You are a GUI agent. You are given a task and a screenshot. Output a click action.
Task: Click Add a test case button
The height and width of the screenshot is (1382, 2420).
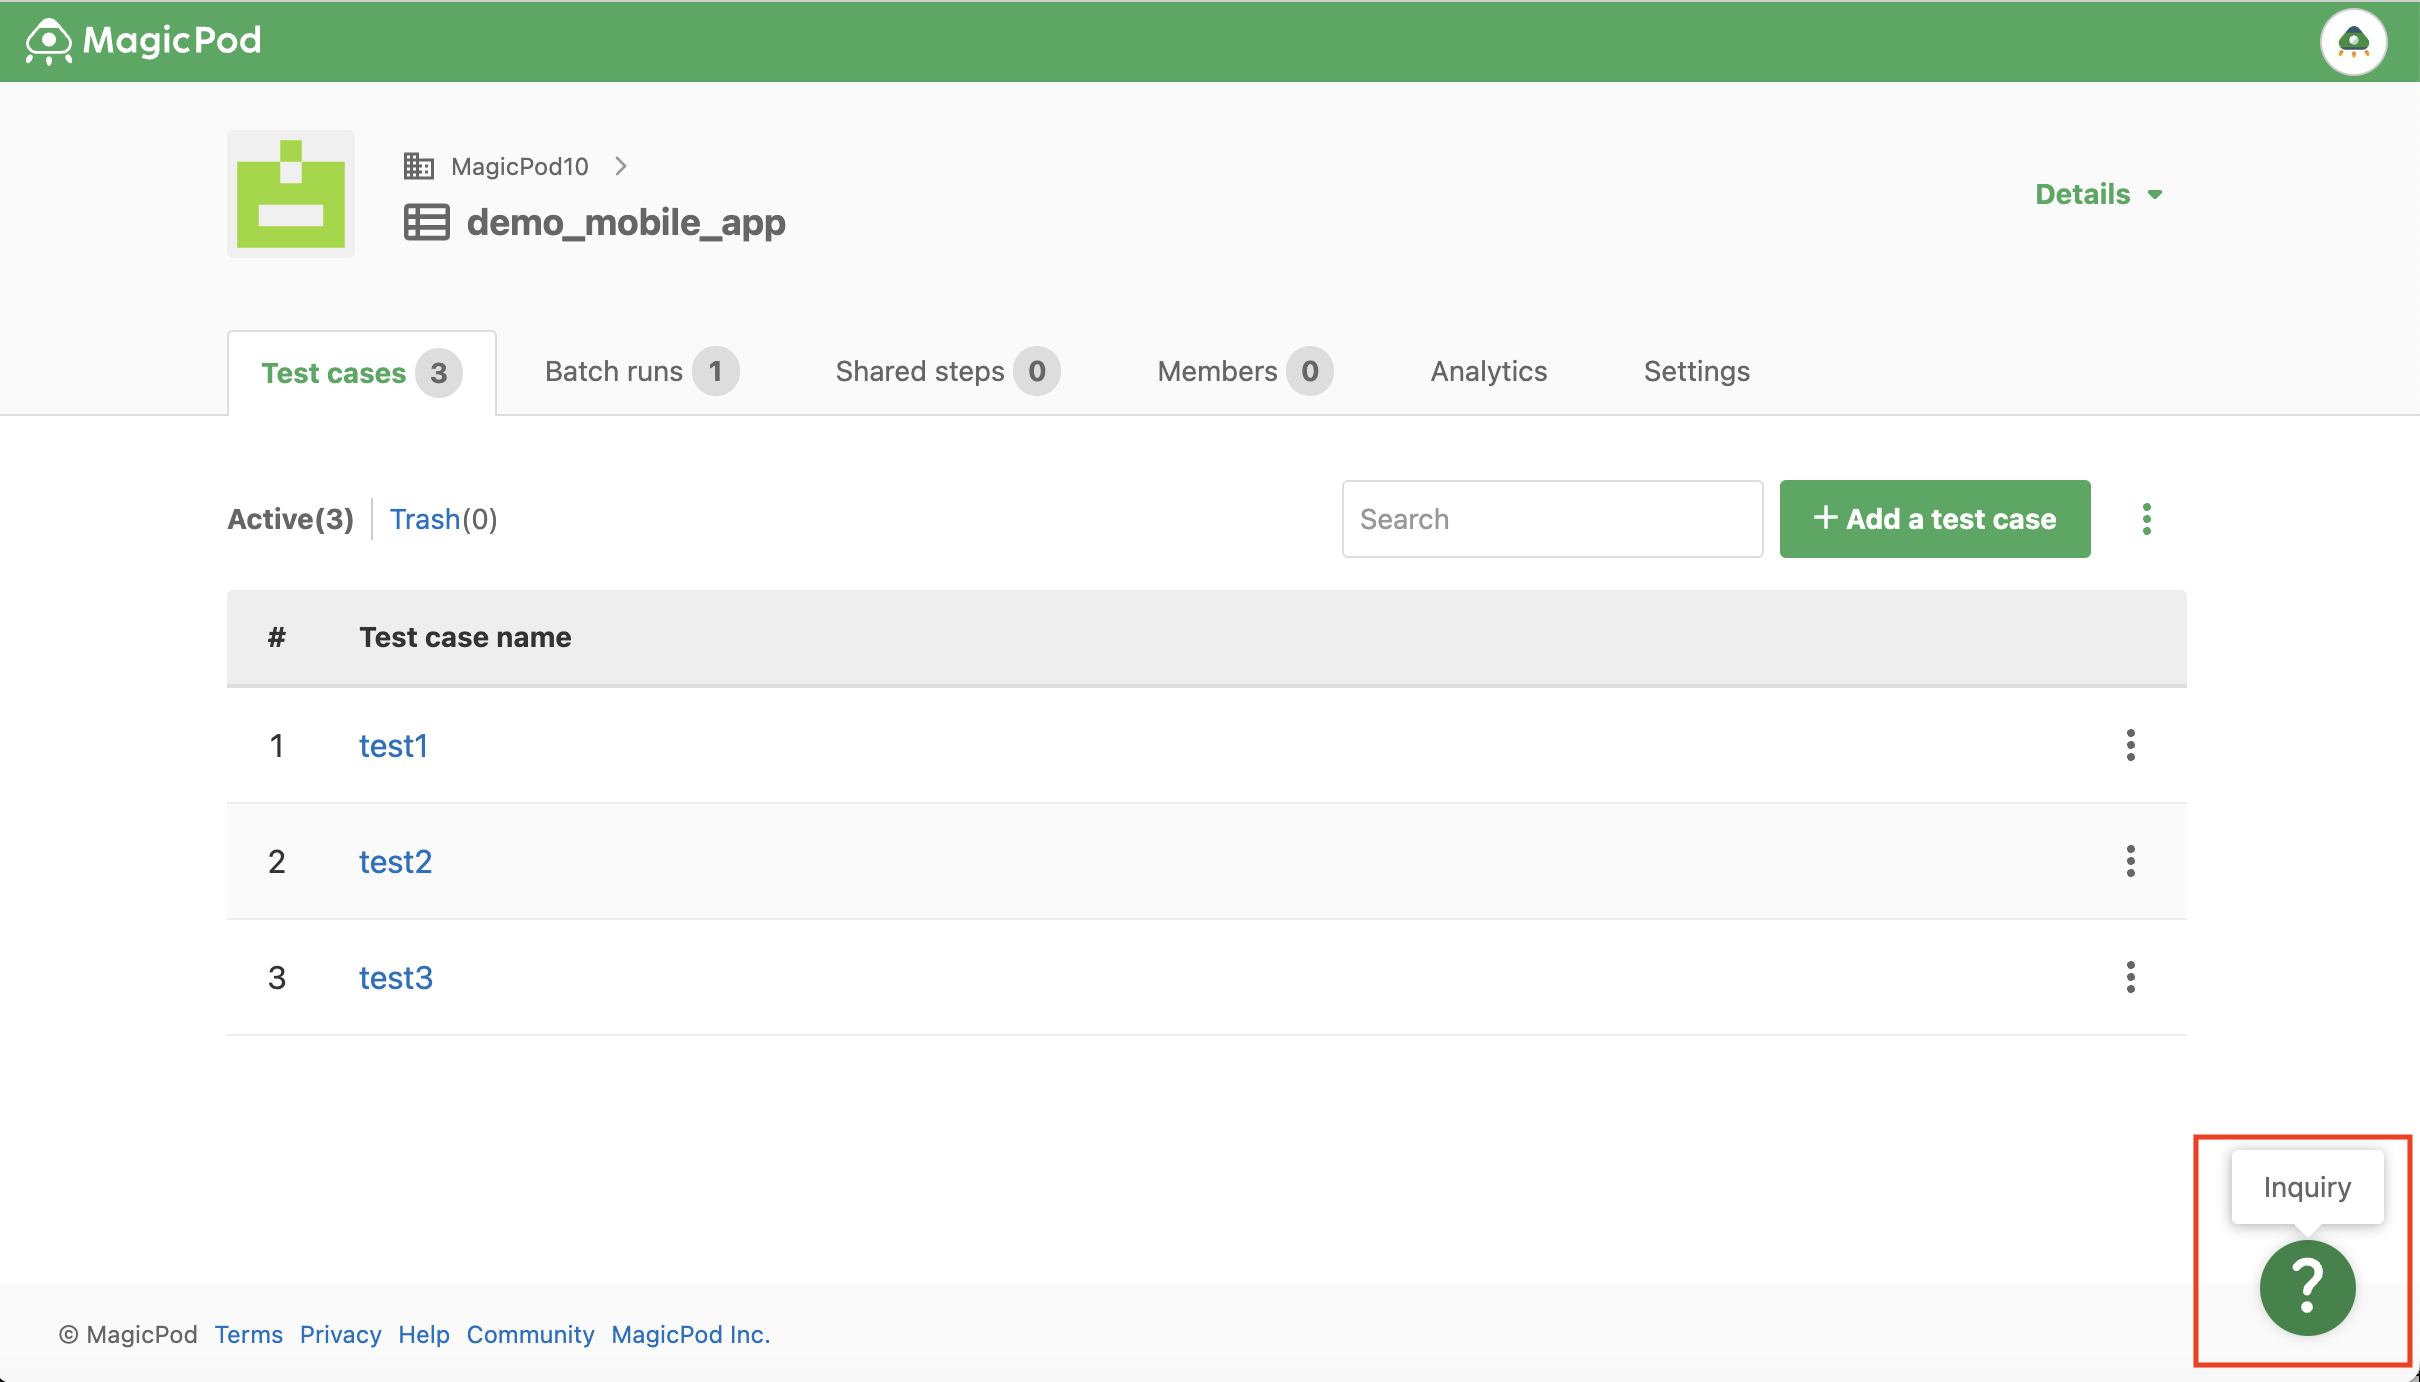pos(1934,519)
